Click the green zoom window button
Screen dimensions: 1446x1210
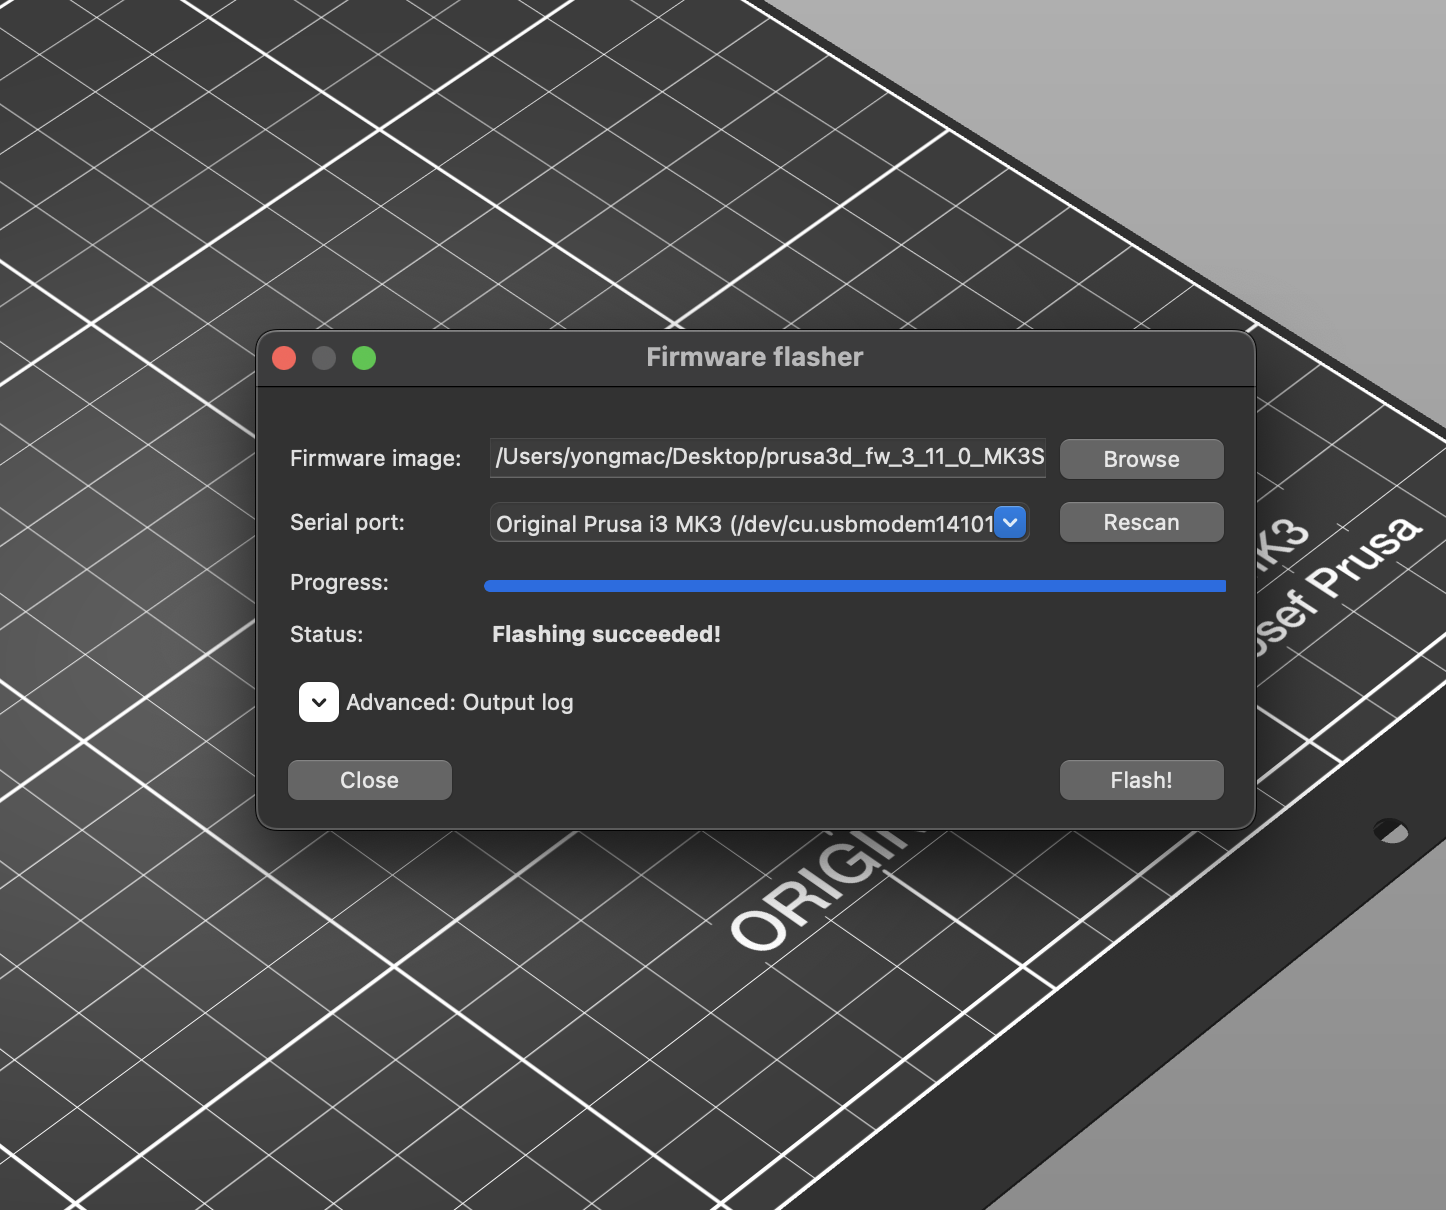[x=364, y=358]
